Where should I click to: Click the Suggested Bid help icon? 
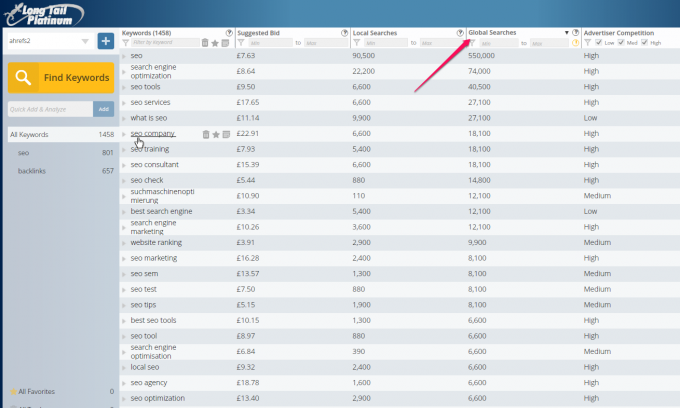click(x=344, y=33)
